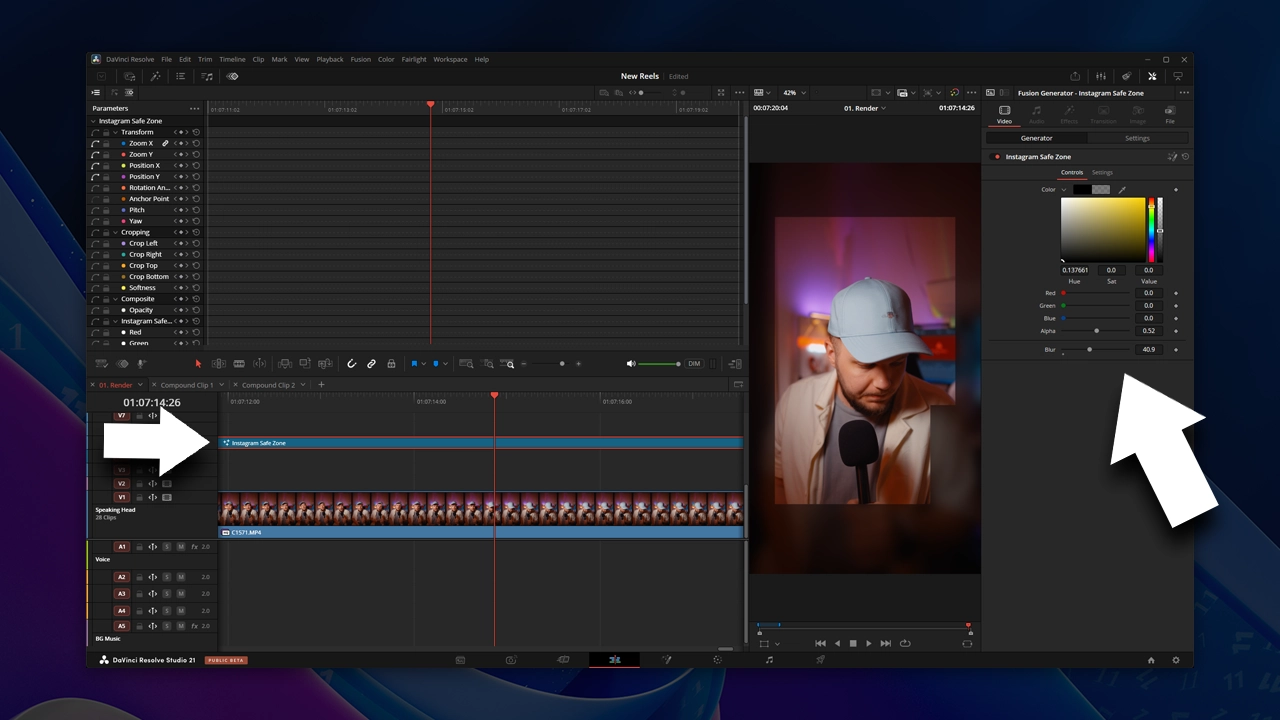Image resolution: width=1280 pixels, height=720 pixels.
Task: Select the Generator button in inspector
Action: coord(1036,138)
